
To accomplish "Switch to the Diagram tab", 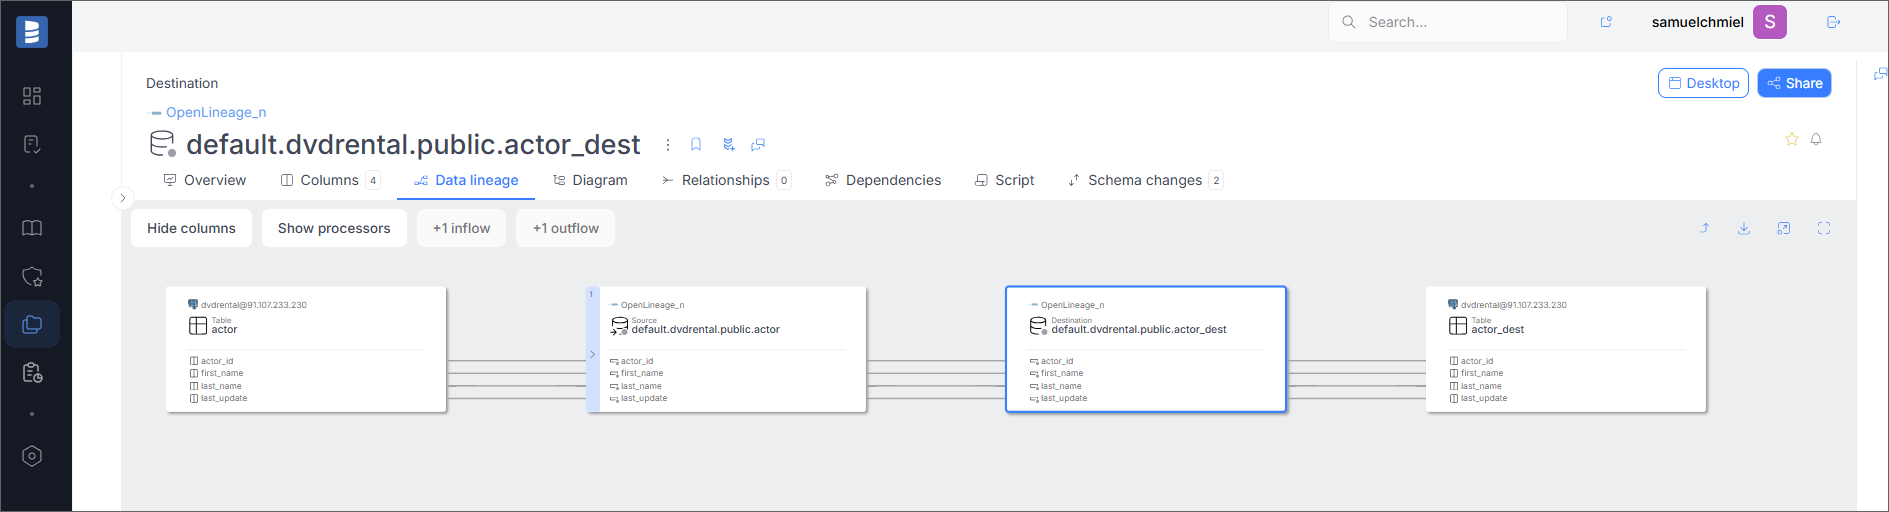I will point(590,180).
